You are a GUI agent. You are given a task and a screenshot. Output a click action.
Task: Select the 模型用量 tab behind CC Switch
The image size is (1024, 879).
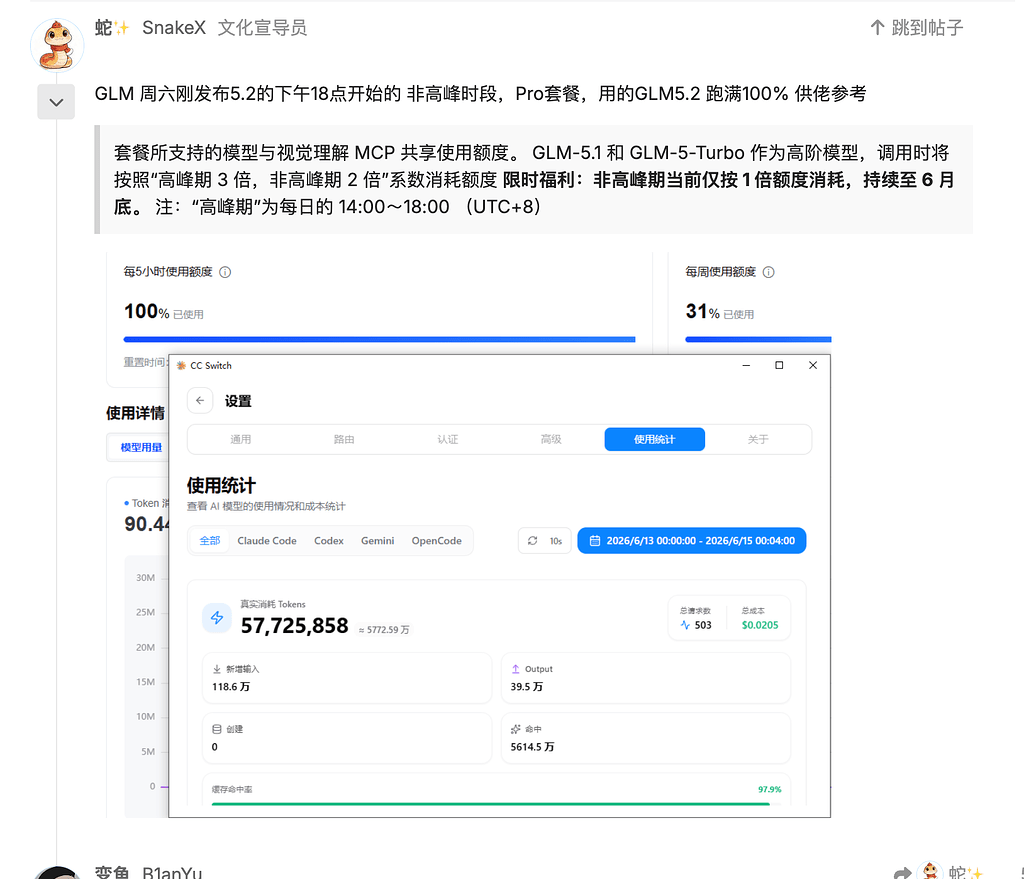(140, 447)
